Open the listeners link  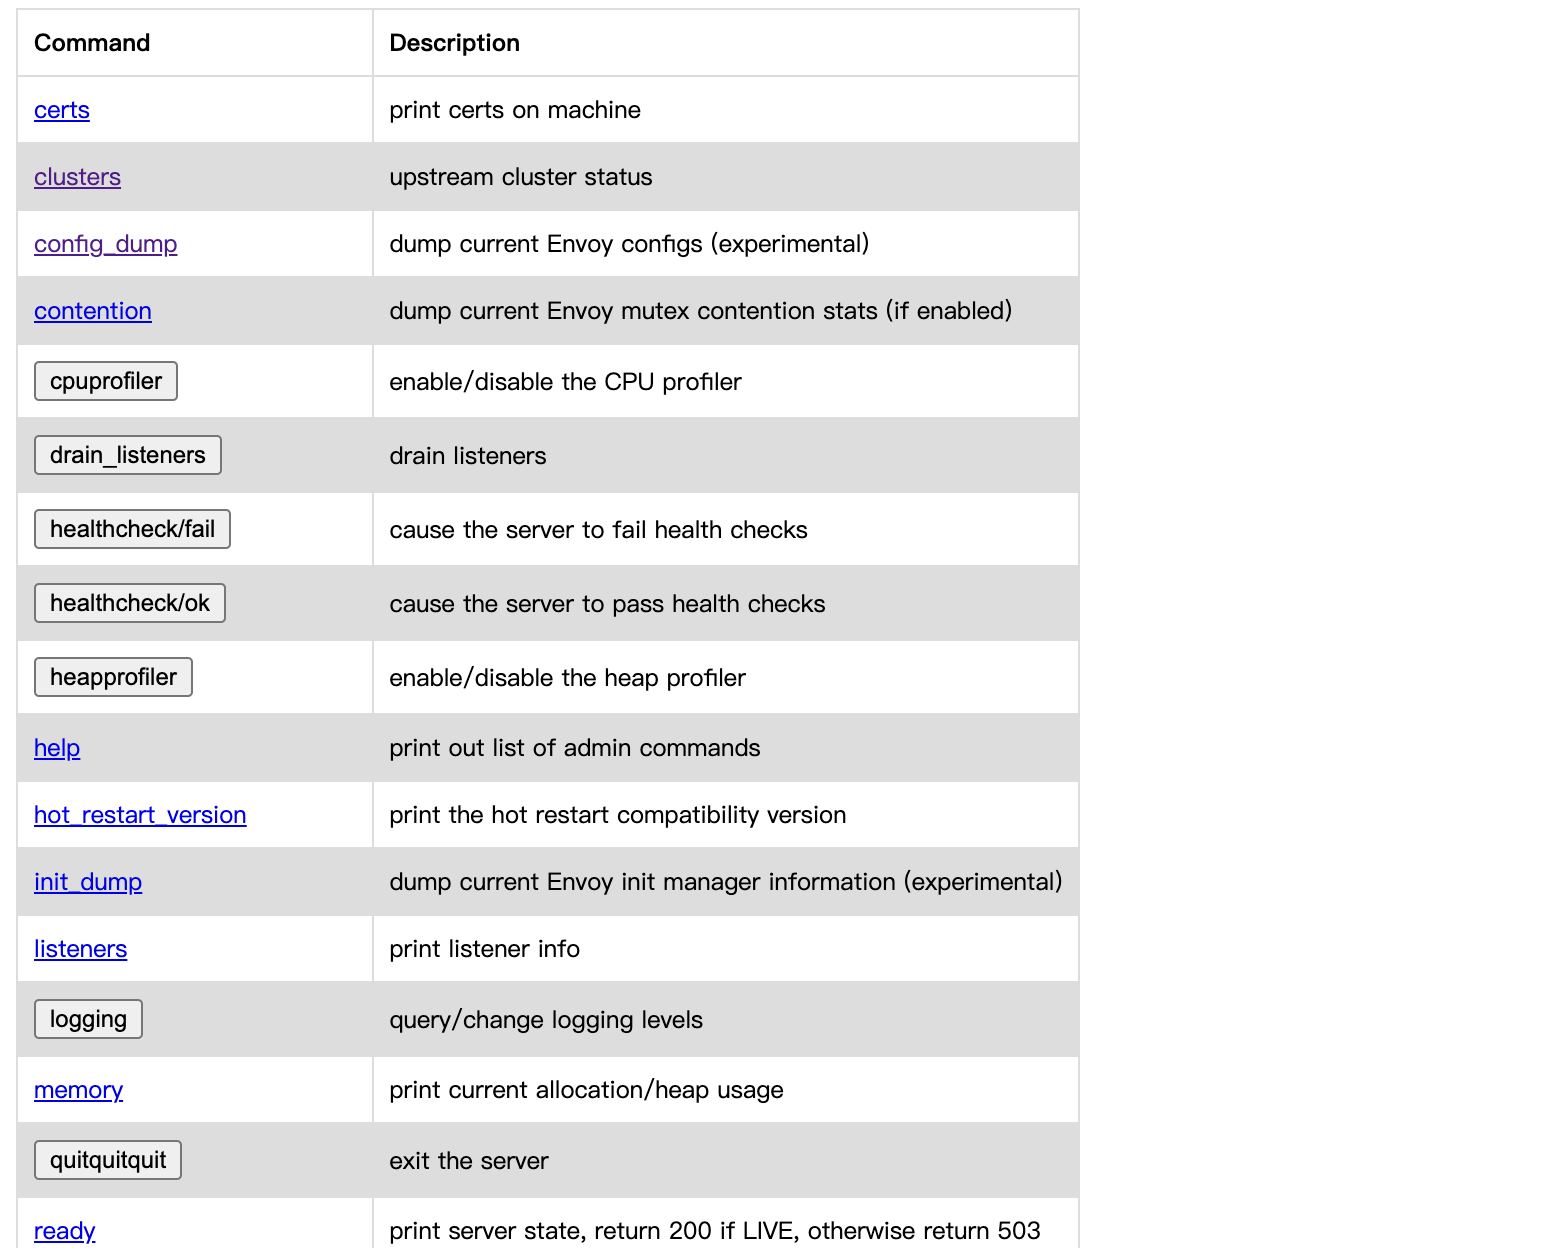pyautogui.click(x=81, y=949)
